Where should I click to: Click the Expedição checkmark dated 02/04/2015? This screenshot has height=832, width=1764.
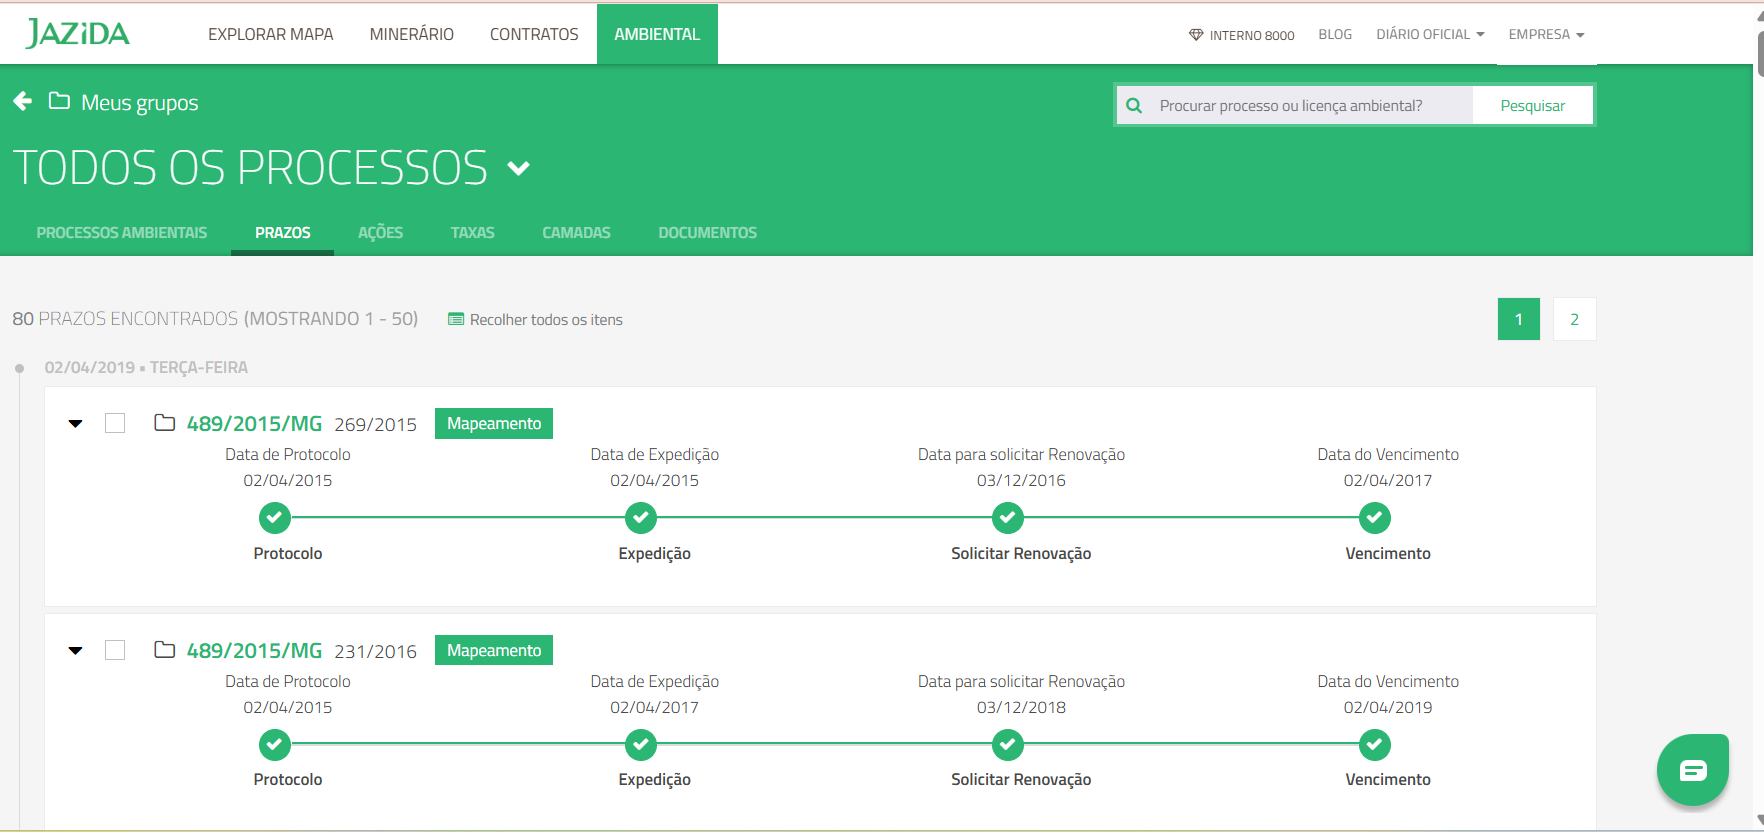[641, 518]
